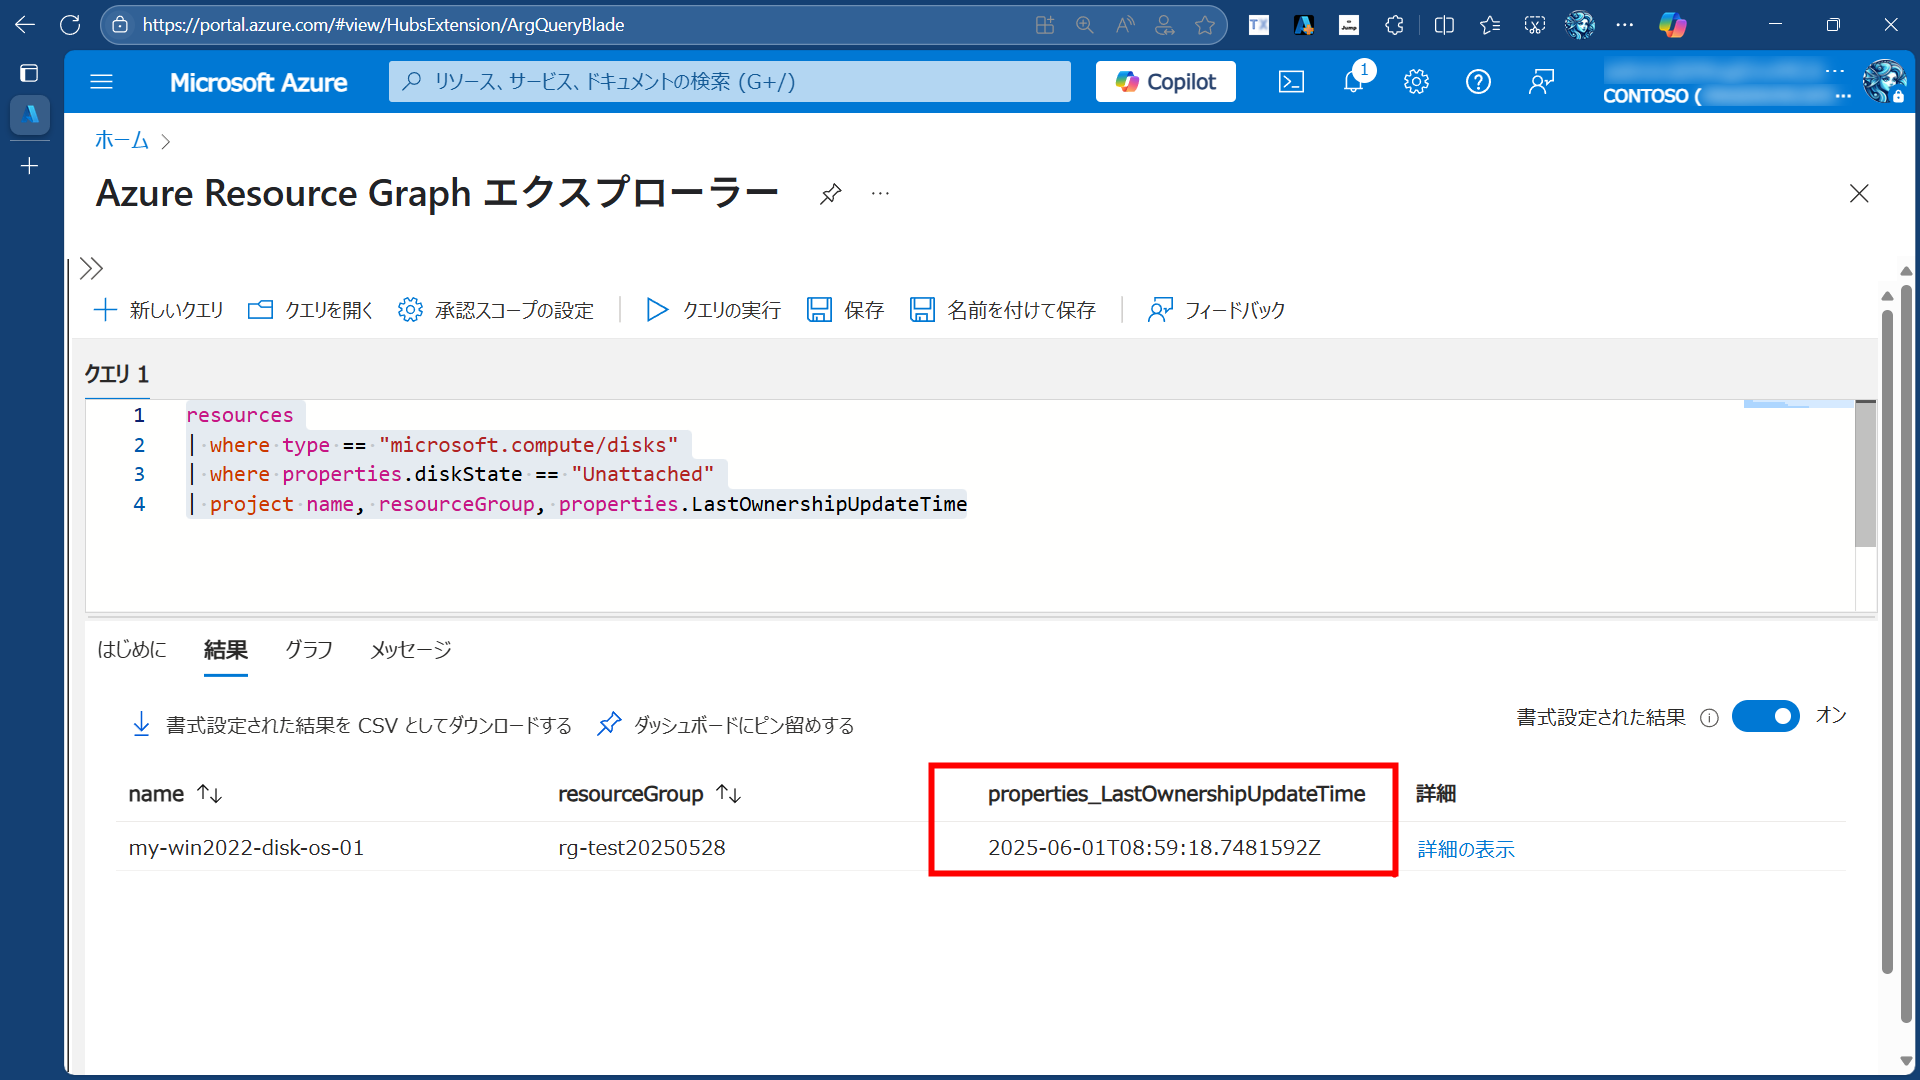Open the Azure portal hamburger menu
The image size is (1920, 1080).
click(101, 82)
